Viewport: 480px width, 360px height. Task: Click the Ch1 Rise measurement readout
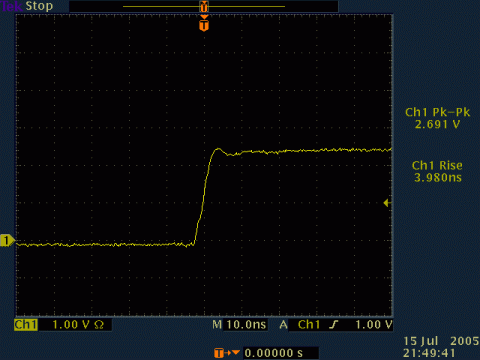pos(437,171)
